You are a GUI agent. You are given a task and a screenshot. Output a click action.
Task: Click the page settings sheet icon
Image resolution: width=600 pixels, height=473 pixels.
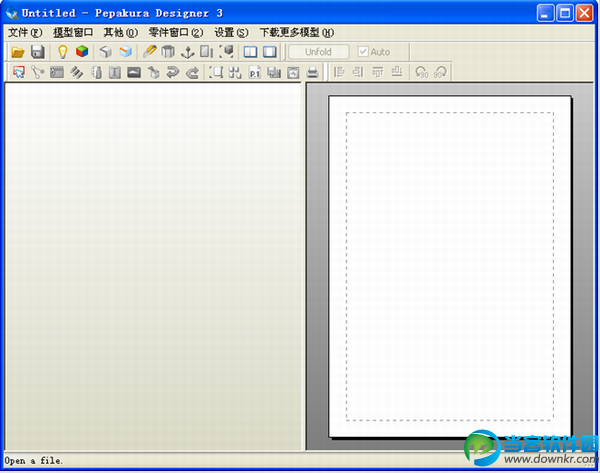coord(293,72)
